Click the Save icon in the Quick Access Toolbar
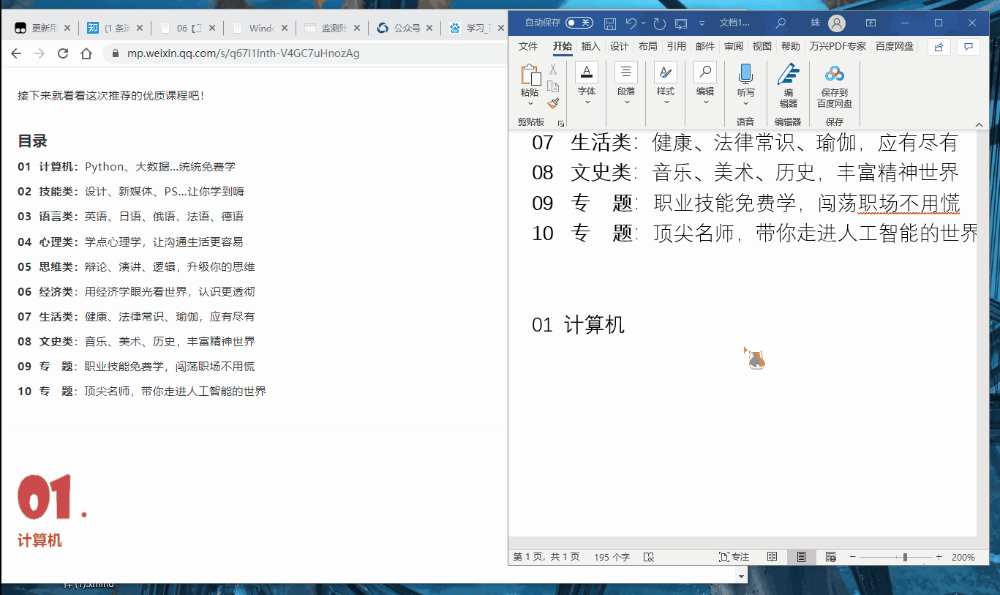Viewport: 1000px width, 595px height. (607, 21)
